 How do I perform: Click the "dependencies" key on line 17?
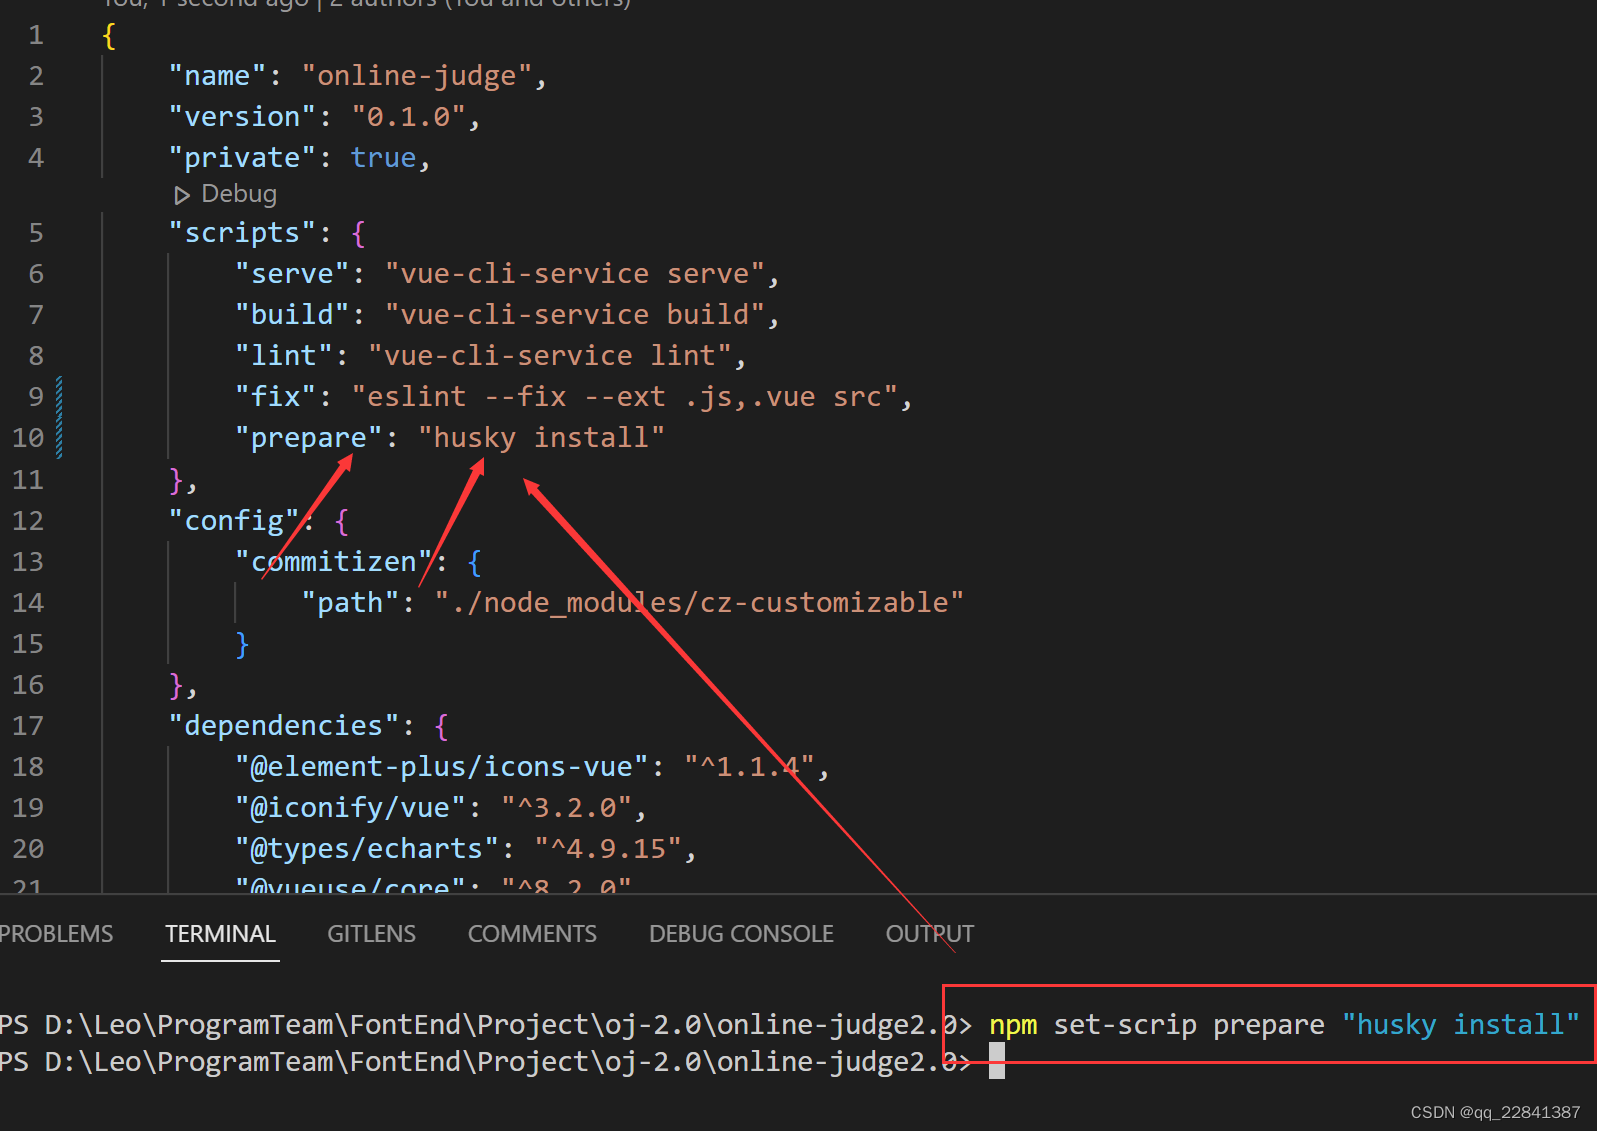(x=284, y=726)
